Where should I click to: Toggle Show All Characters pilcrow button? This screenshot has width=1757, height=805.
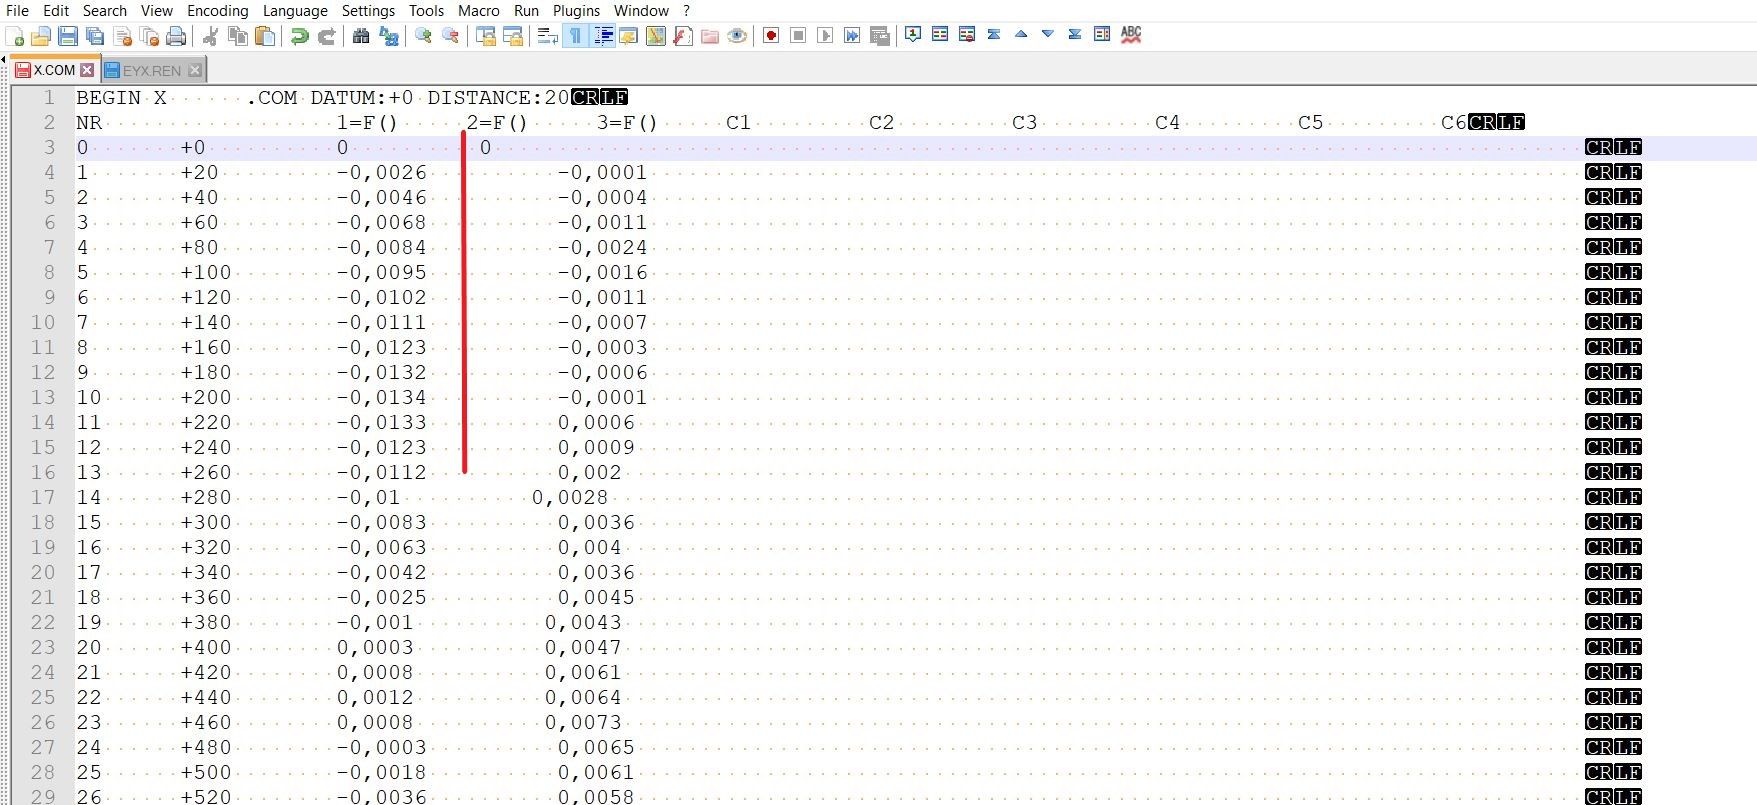pyautogui.click(x=576, y=37)
